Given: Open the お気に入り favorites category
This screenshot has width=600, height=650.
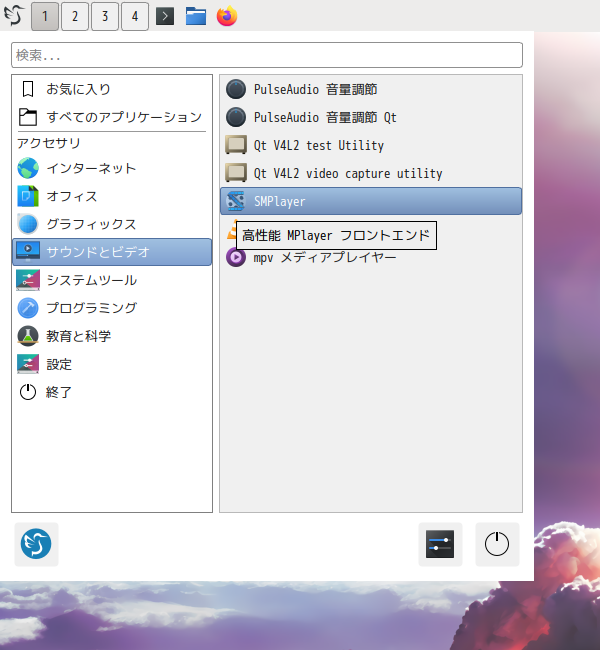Looking at the screenshot, I should point(112,89).
